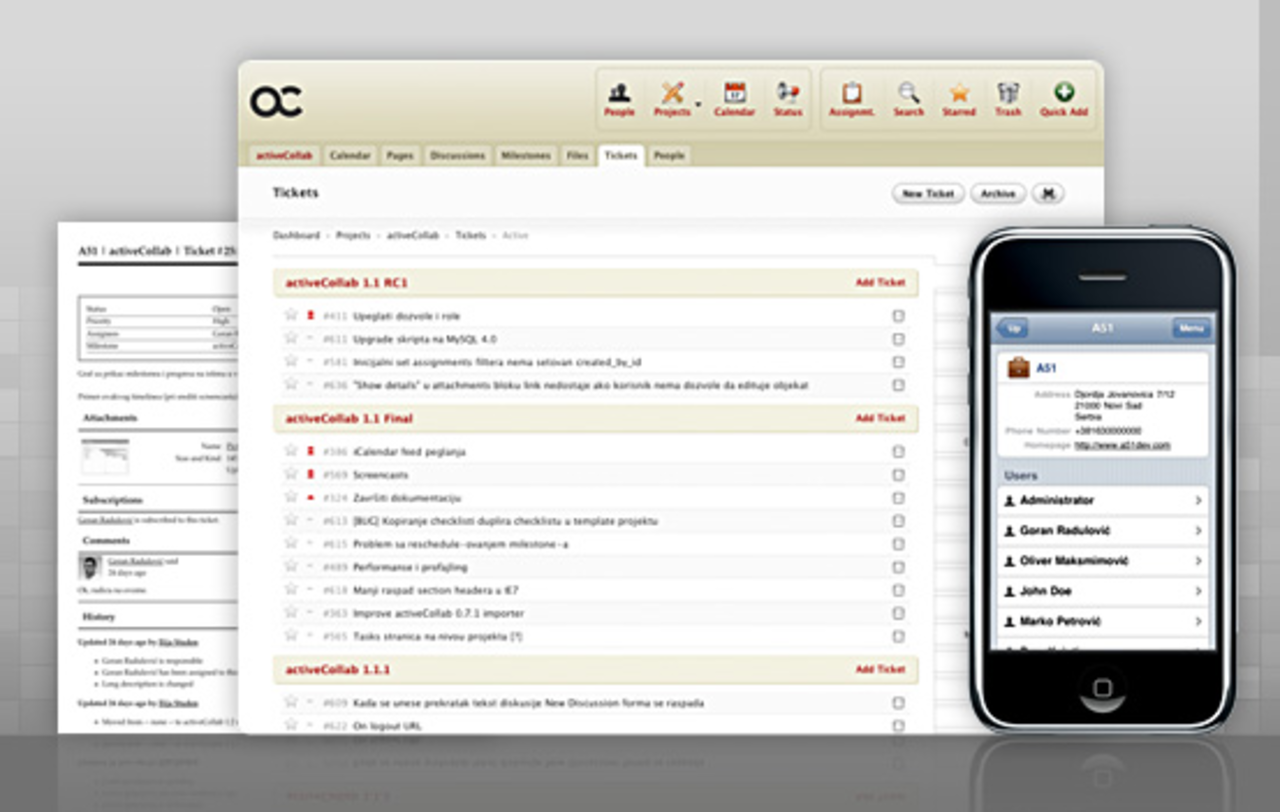Click the print icon button beside Archive
Screen dimensions: 1280x812
pyautogui.click(x=1048, y=194)
